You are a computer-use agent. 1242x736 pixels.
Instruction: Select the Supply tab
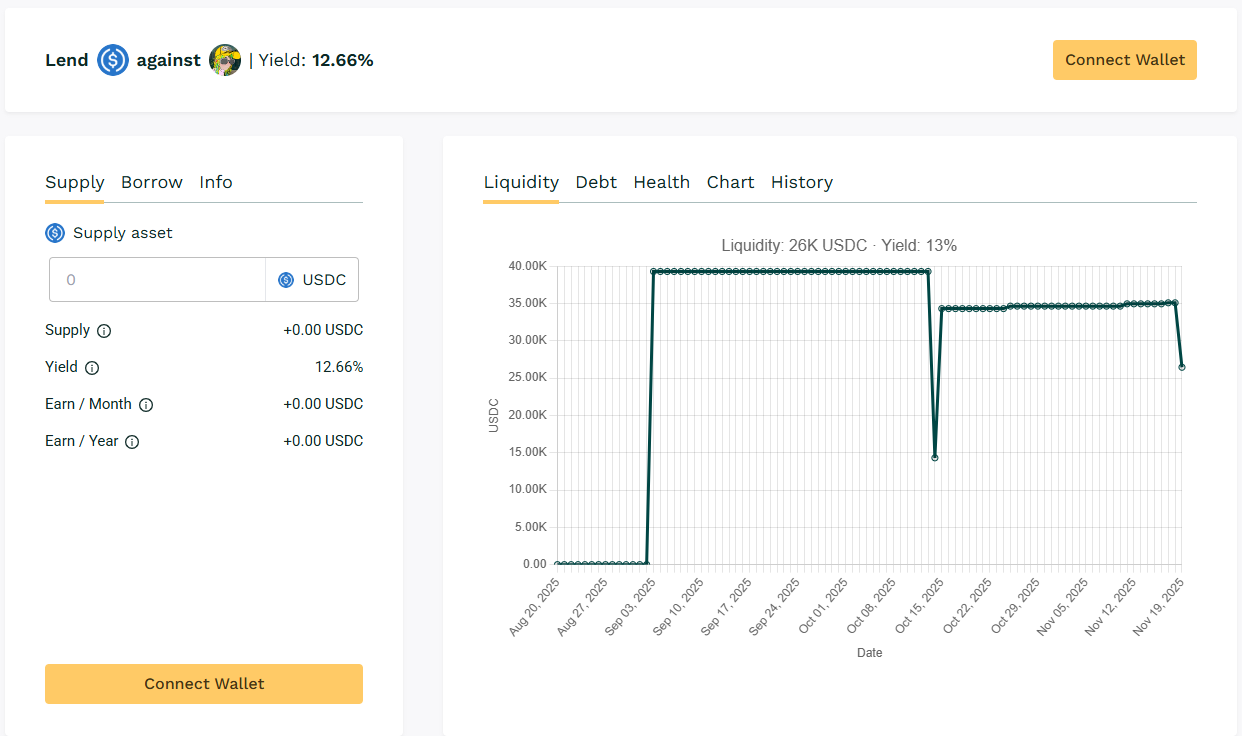coord(75,182)
